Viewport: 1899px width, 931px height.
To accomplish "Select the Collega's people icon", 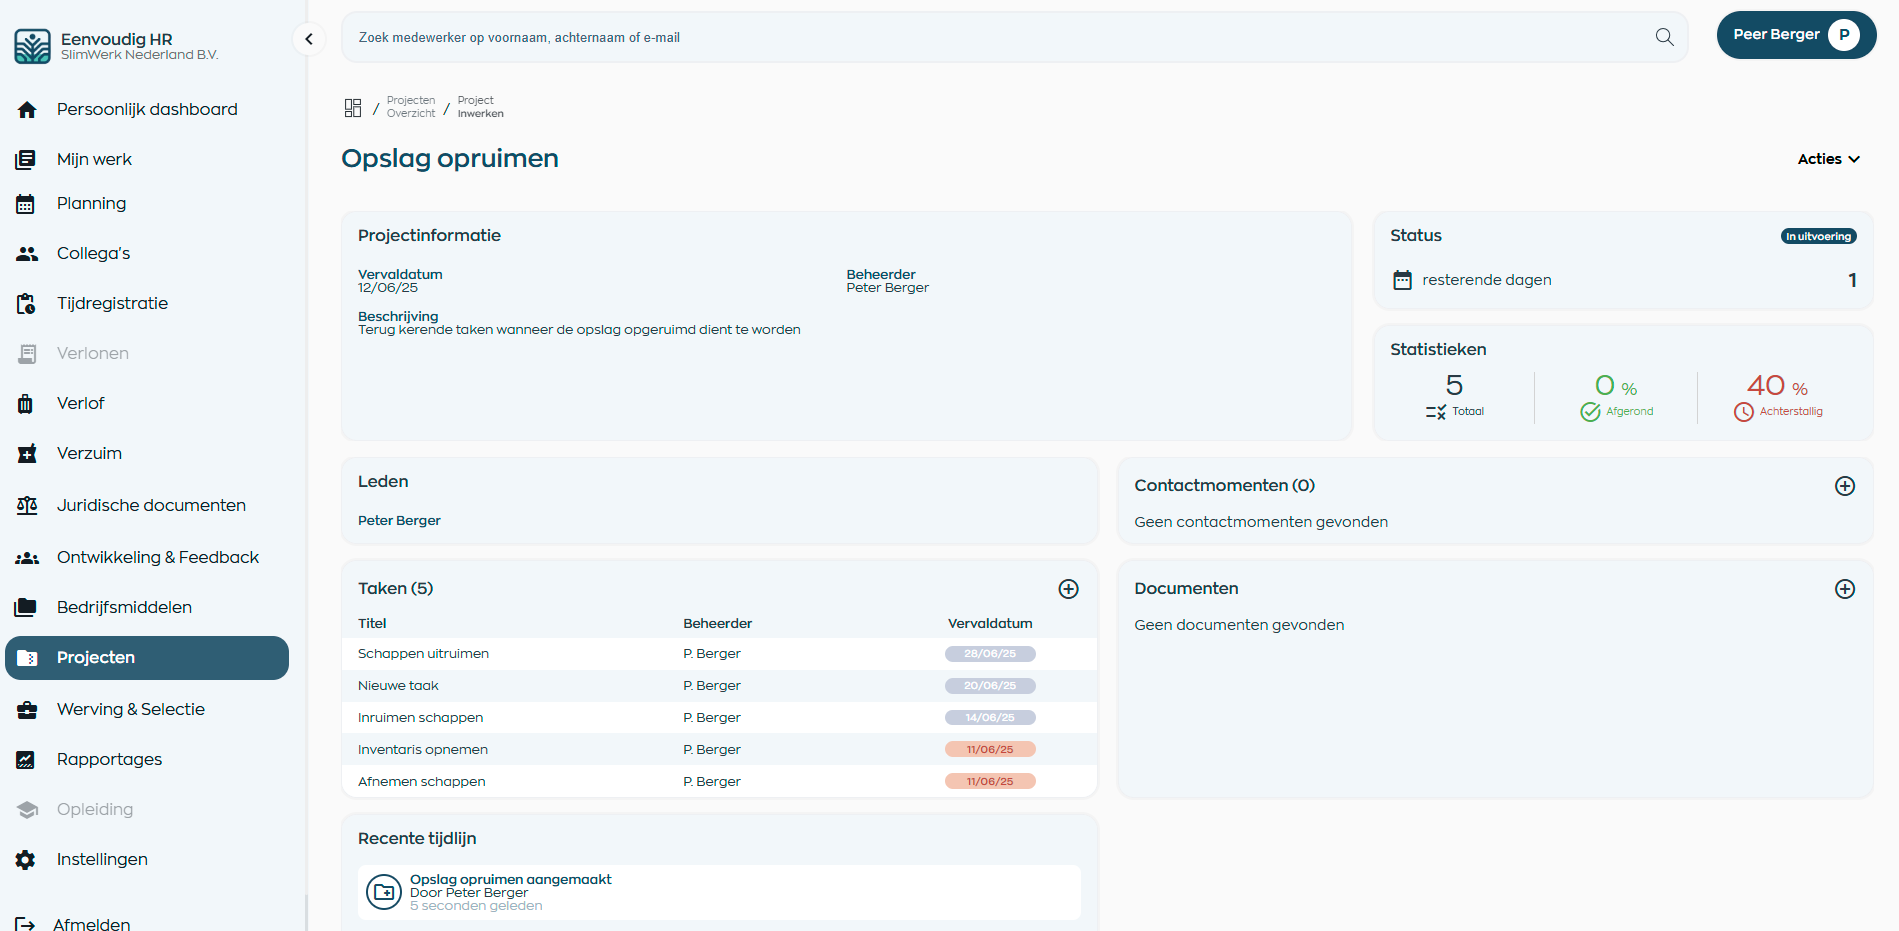I will [25, 253].
